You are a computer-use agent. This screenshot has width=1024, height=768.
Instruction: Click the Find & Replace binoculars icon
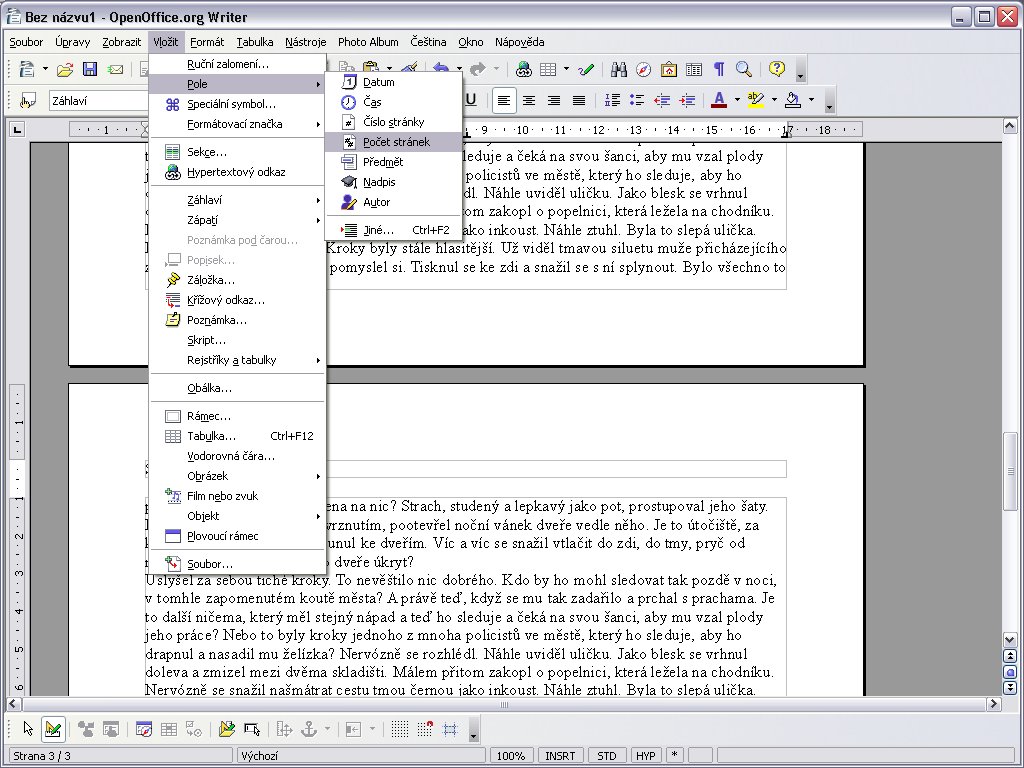[618, 69]
